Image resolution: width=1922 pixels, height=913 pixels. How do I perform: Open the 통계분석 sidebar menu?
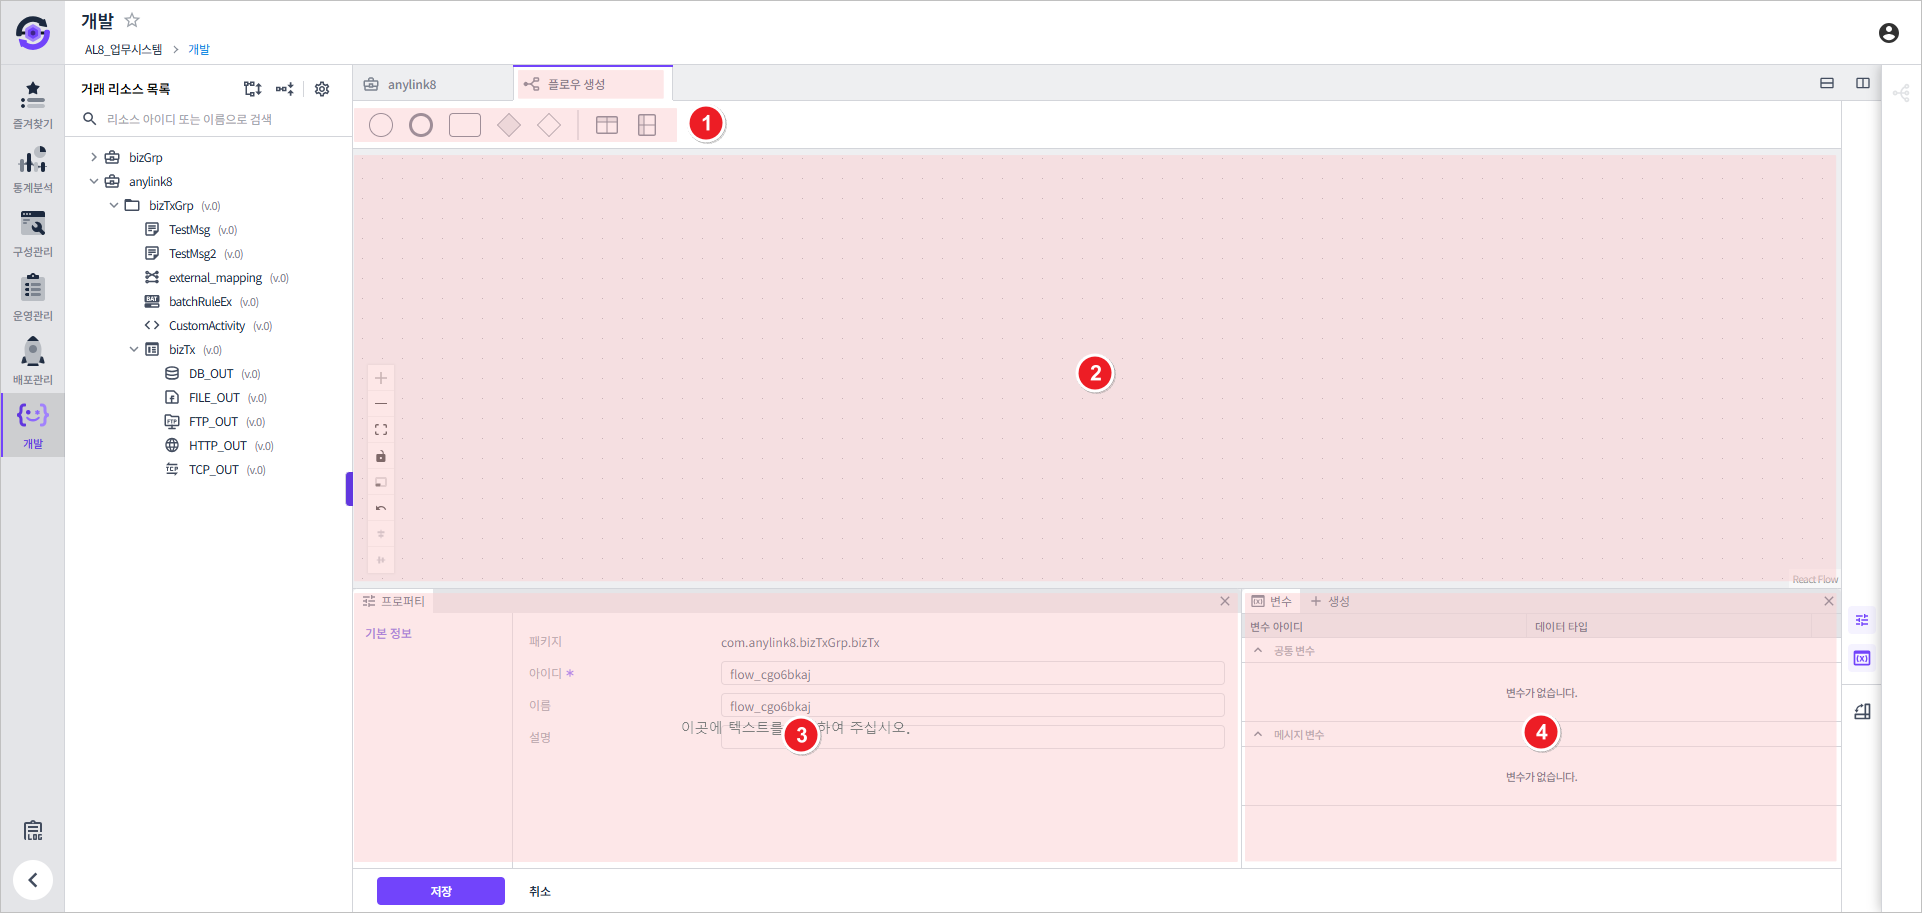[33, 169]
